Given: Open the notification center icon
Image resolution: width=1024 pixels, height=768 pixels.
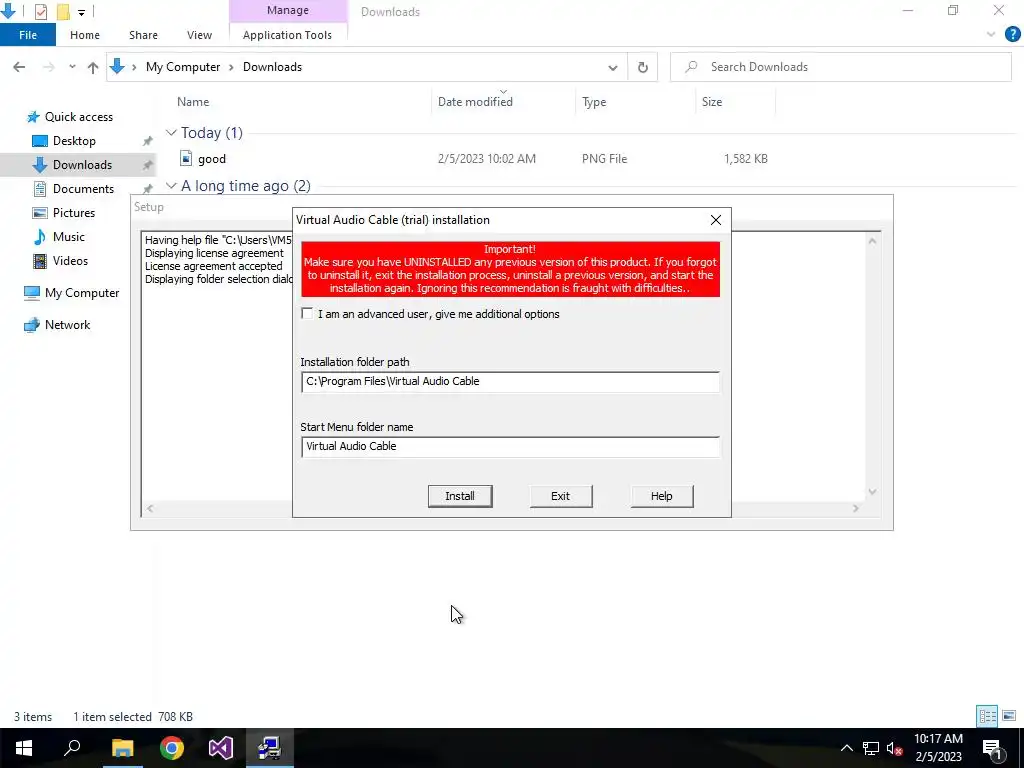Looking at the screenshot, I should [993, 748].
